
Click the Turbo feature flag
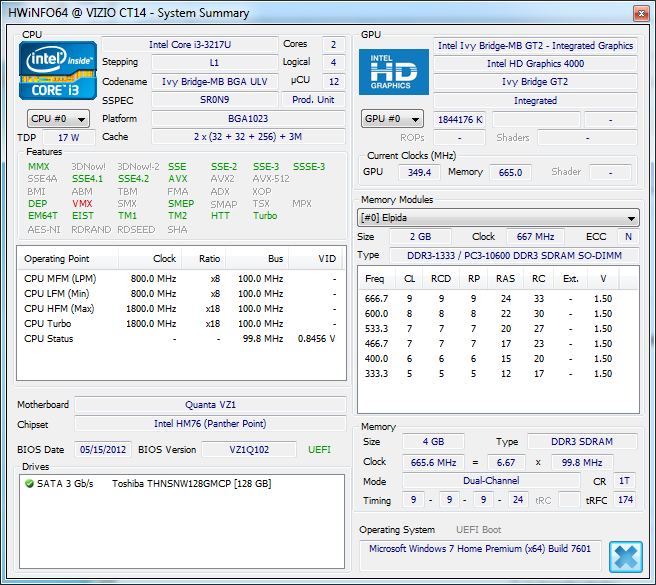pos(265,216)
